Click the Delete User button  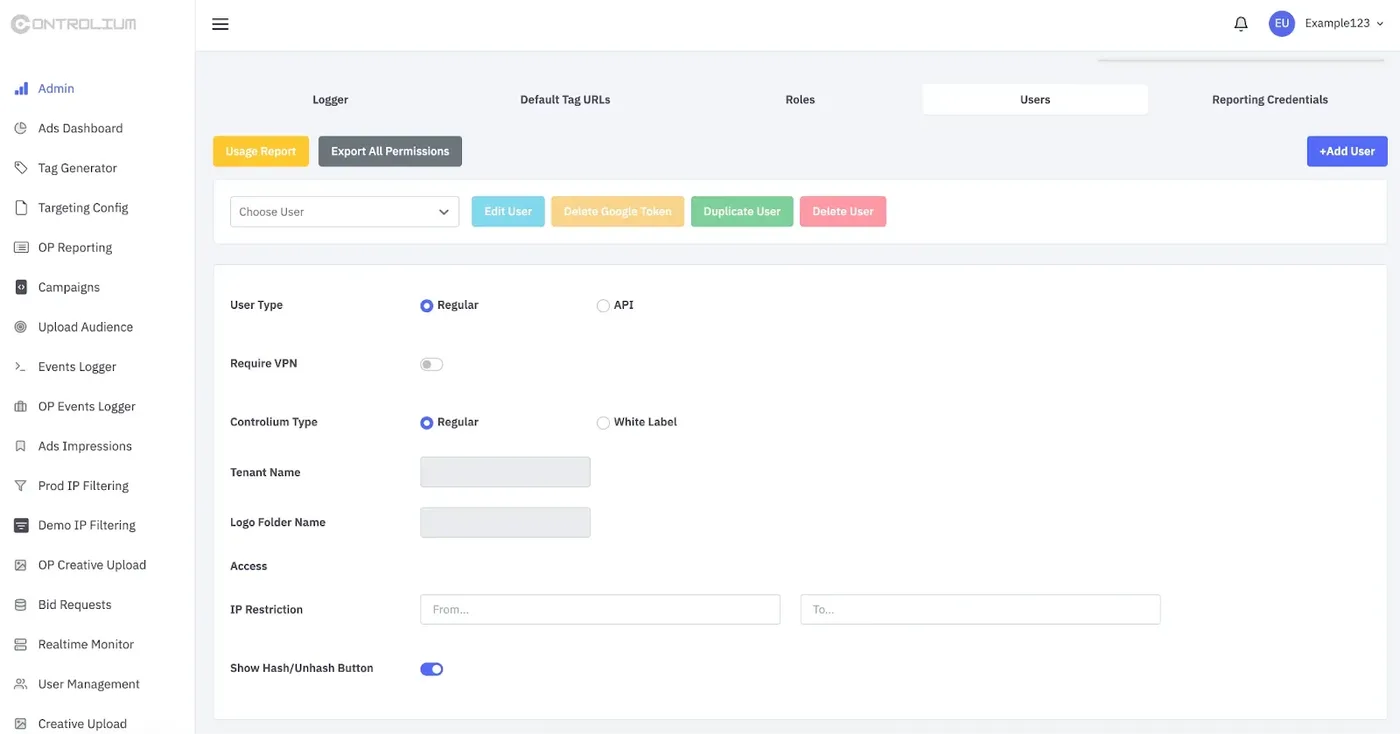[x=843, y=212]
